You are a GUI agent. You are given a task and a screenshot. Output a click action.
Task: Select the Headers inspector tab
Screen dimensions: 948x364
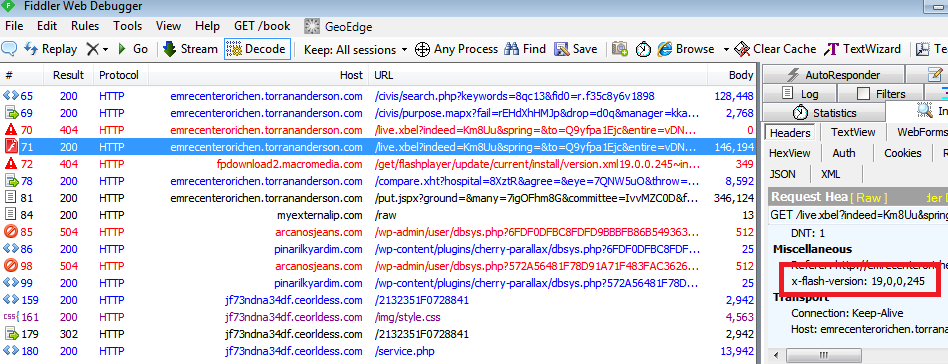coord(790,132)
